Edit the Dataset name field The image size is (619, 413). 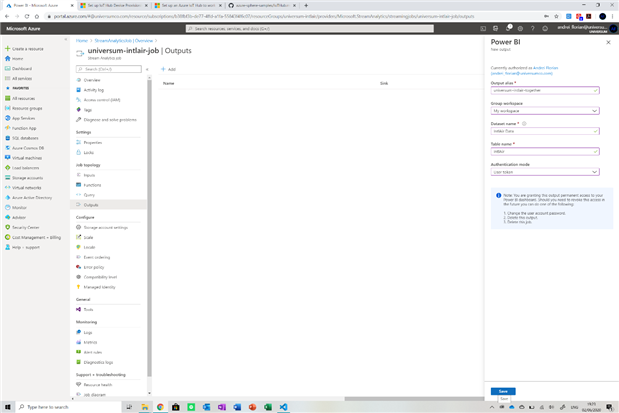pyautogui.click(x=545, y=131)
